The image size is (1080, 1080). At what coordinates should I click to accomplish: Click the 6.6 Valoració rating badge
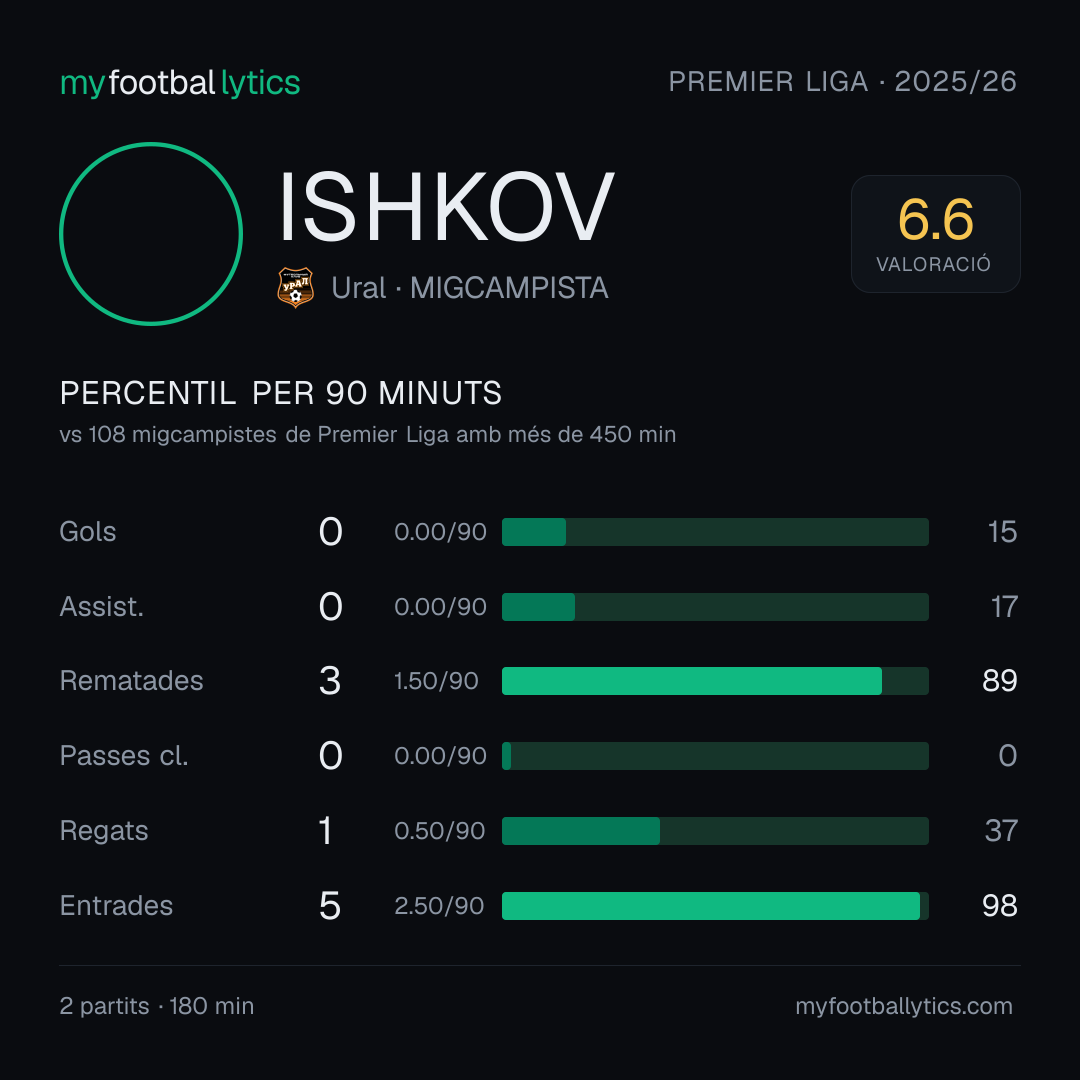[x=935, y=233]
